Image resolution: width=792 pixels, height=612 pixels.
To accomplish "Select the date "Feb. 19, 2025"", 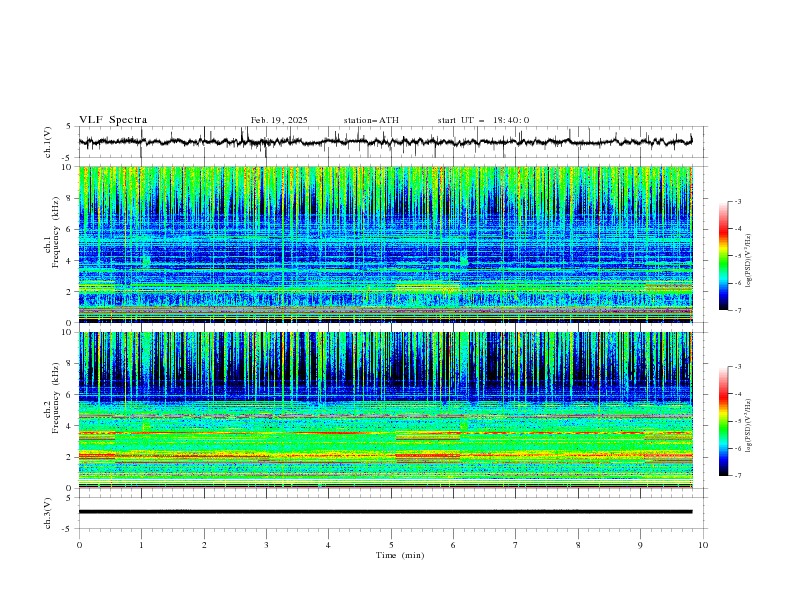I will click(279, 120).
